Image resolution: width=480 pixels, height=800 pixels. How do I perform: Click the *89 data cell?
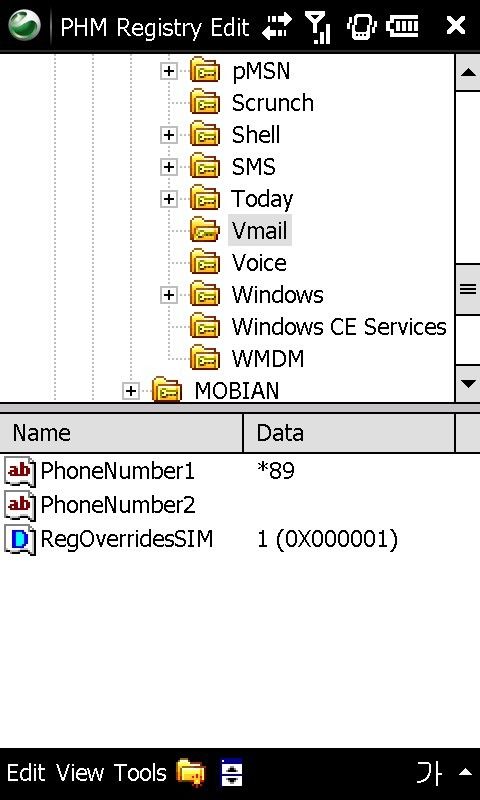[x=276, y=471]
